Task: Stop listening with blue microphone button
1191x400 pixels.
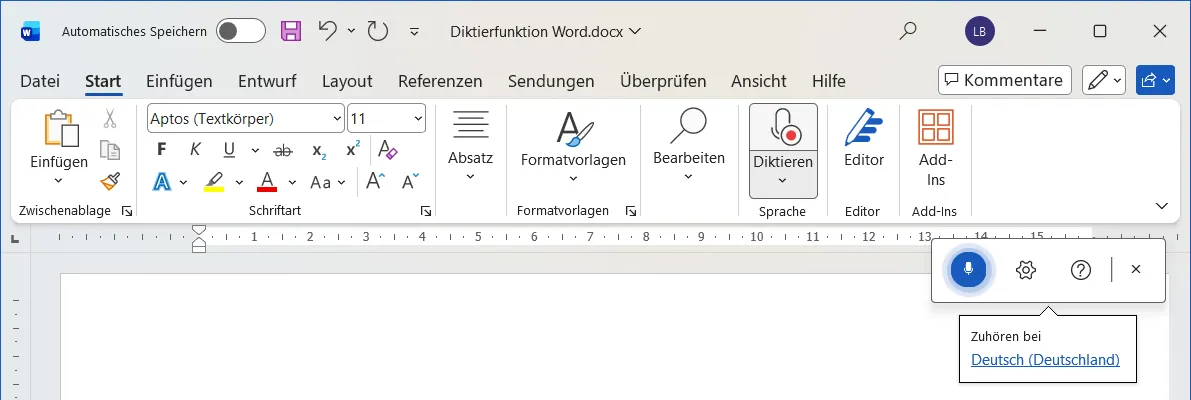Action: pyautogui.click(x=968, y=269)
